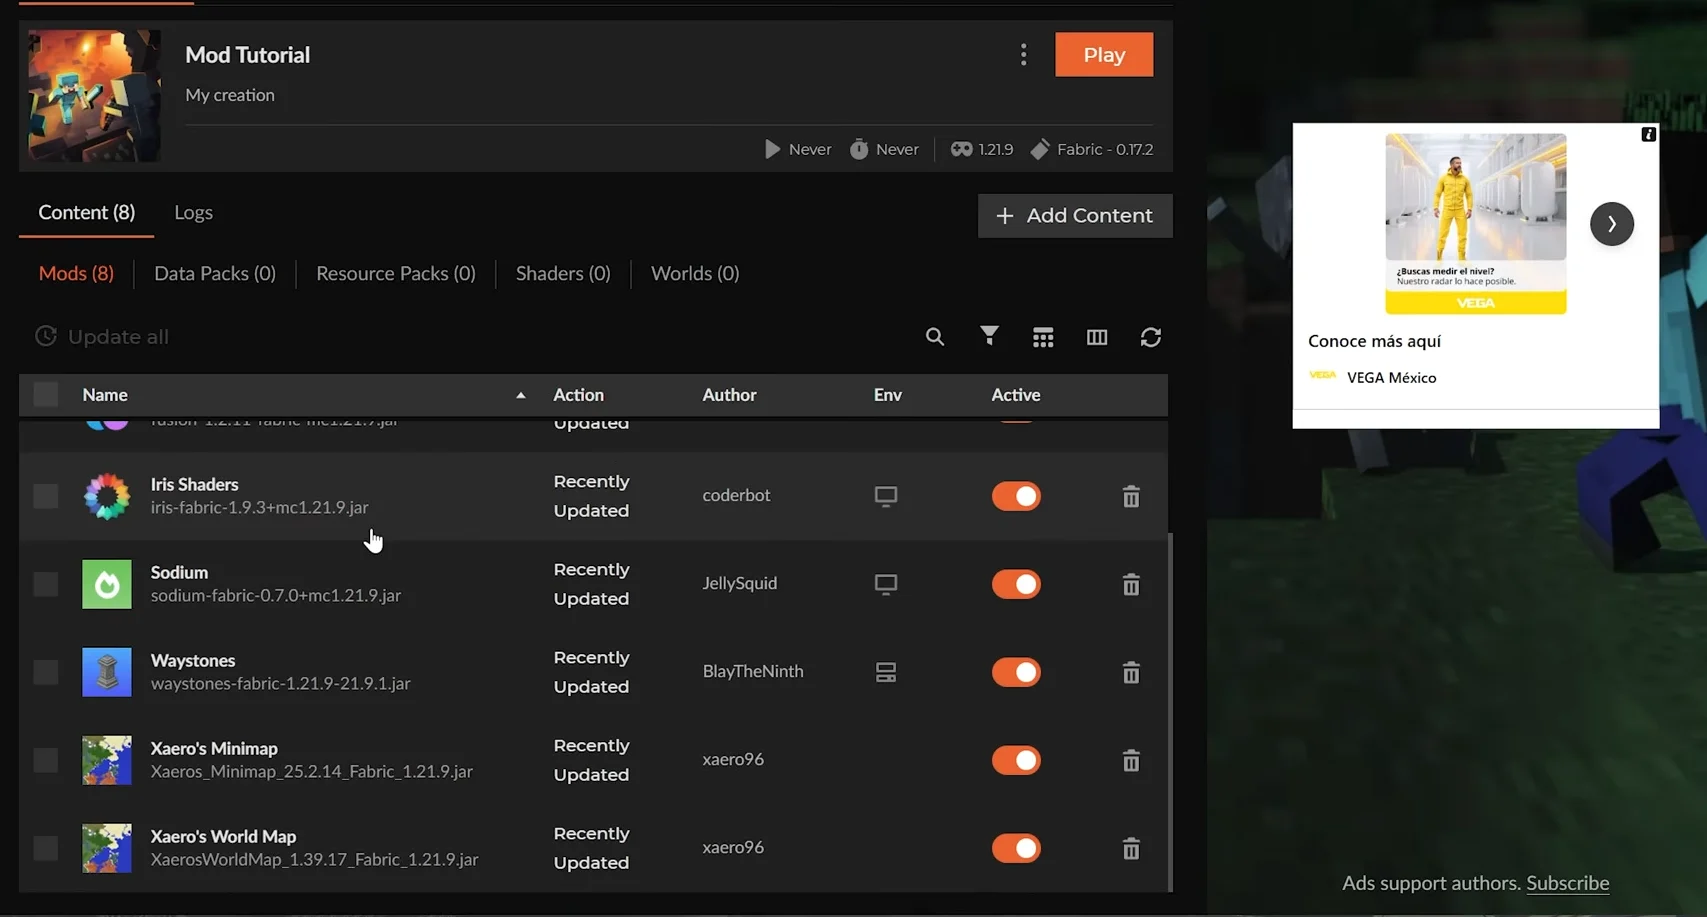Image resolution: width=1707 pixels, height=917 pixels.
Task: Delete Sodium with trash icon
Action: [x=1131, y=584]
